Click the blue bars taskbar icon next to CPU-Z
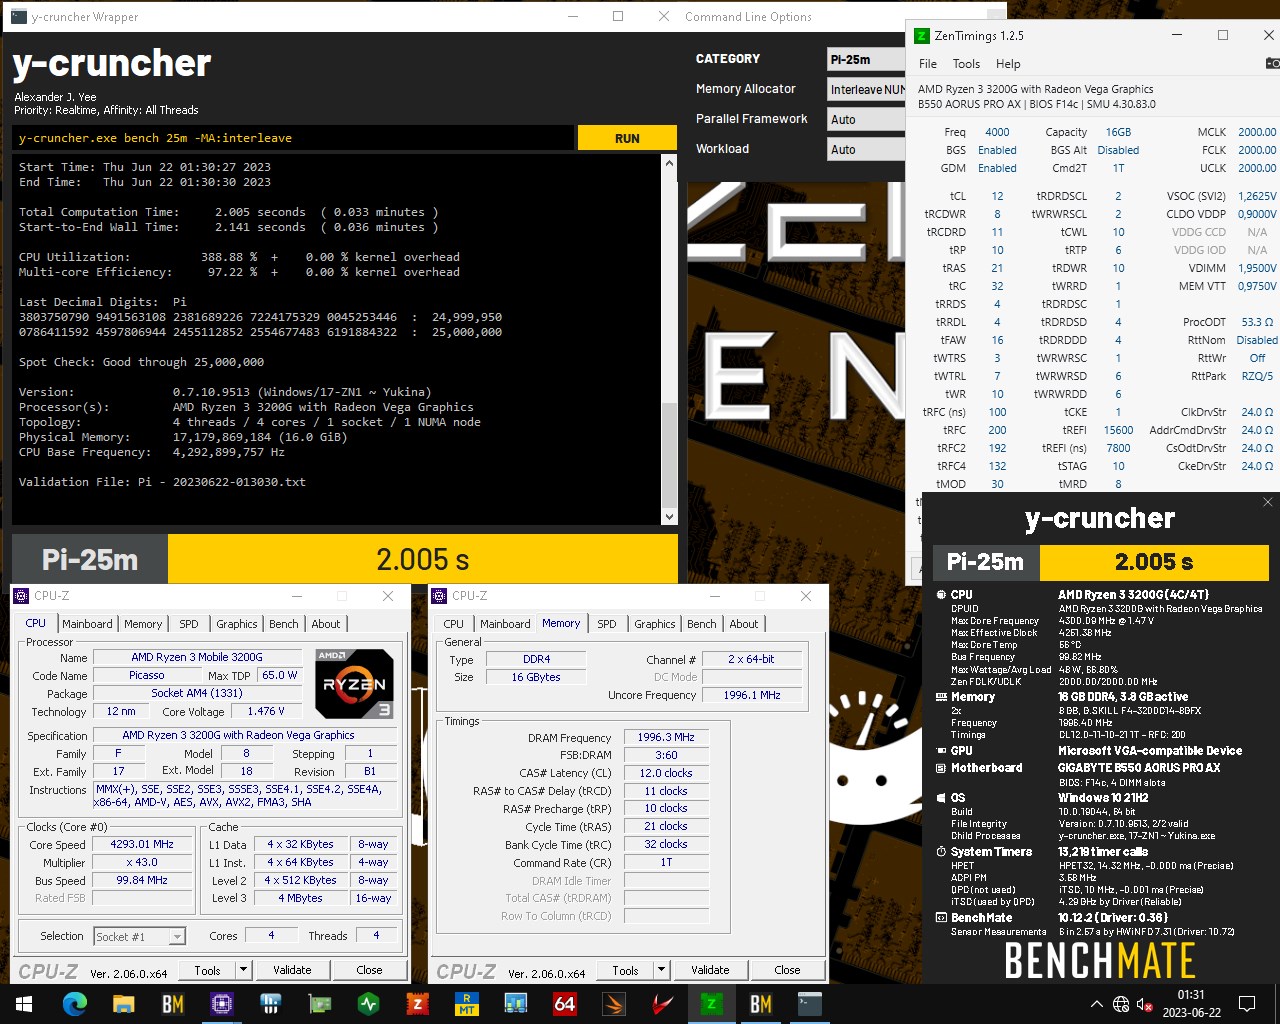The height and width of the screenshot is (1024, 1280). [x=270, y=1003]
